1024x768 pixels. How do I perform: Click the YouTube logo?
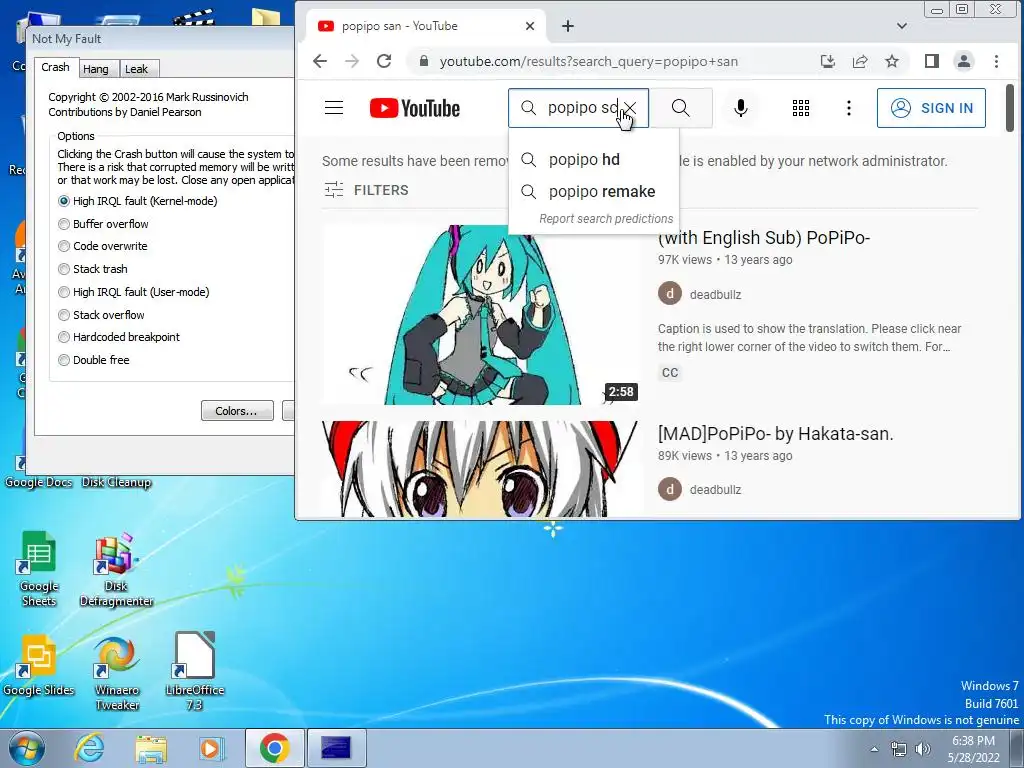click(x=415, y=108)
